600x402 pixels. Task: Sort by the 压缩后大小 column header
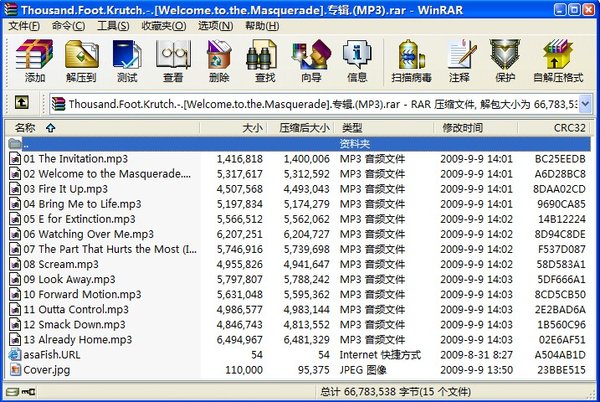pos(300,128)
